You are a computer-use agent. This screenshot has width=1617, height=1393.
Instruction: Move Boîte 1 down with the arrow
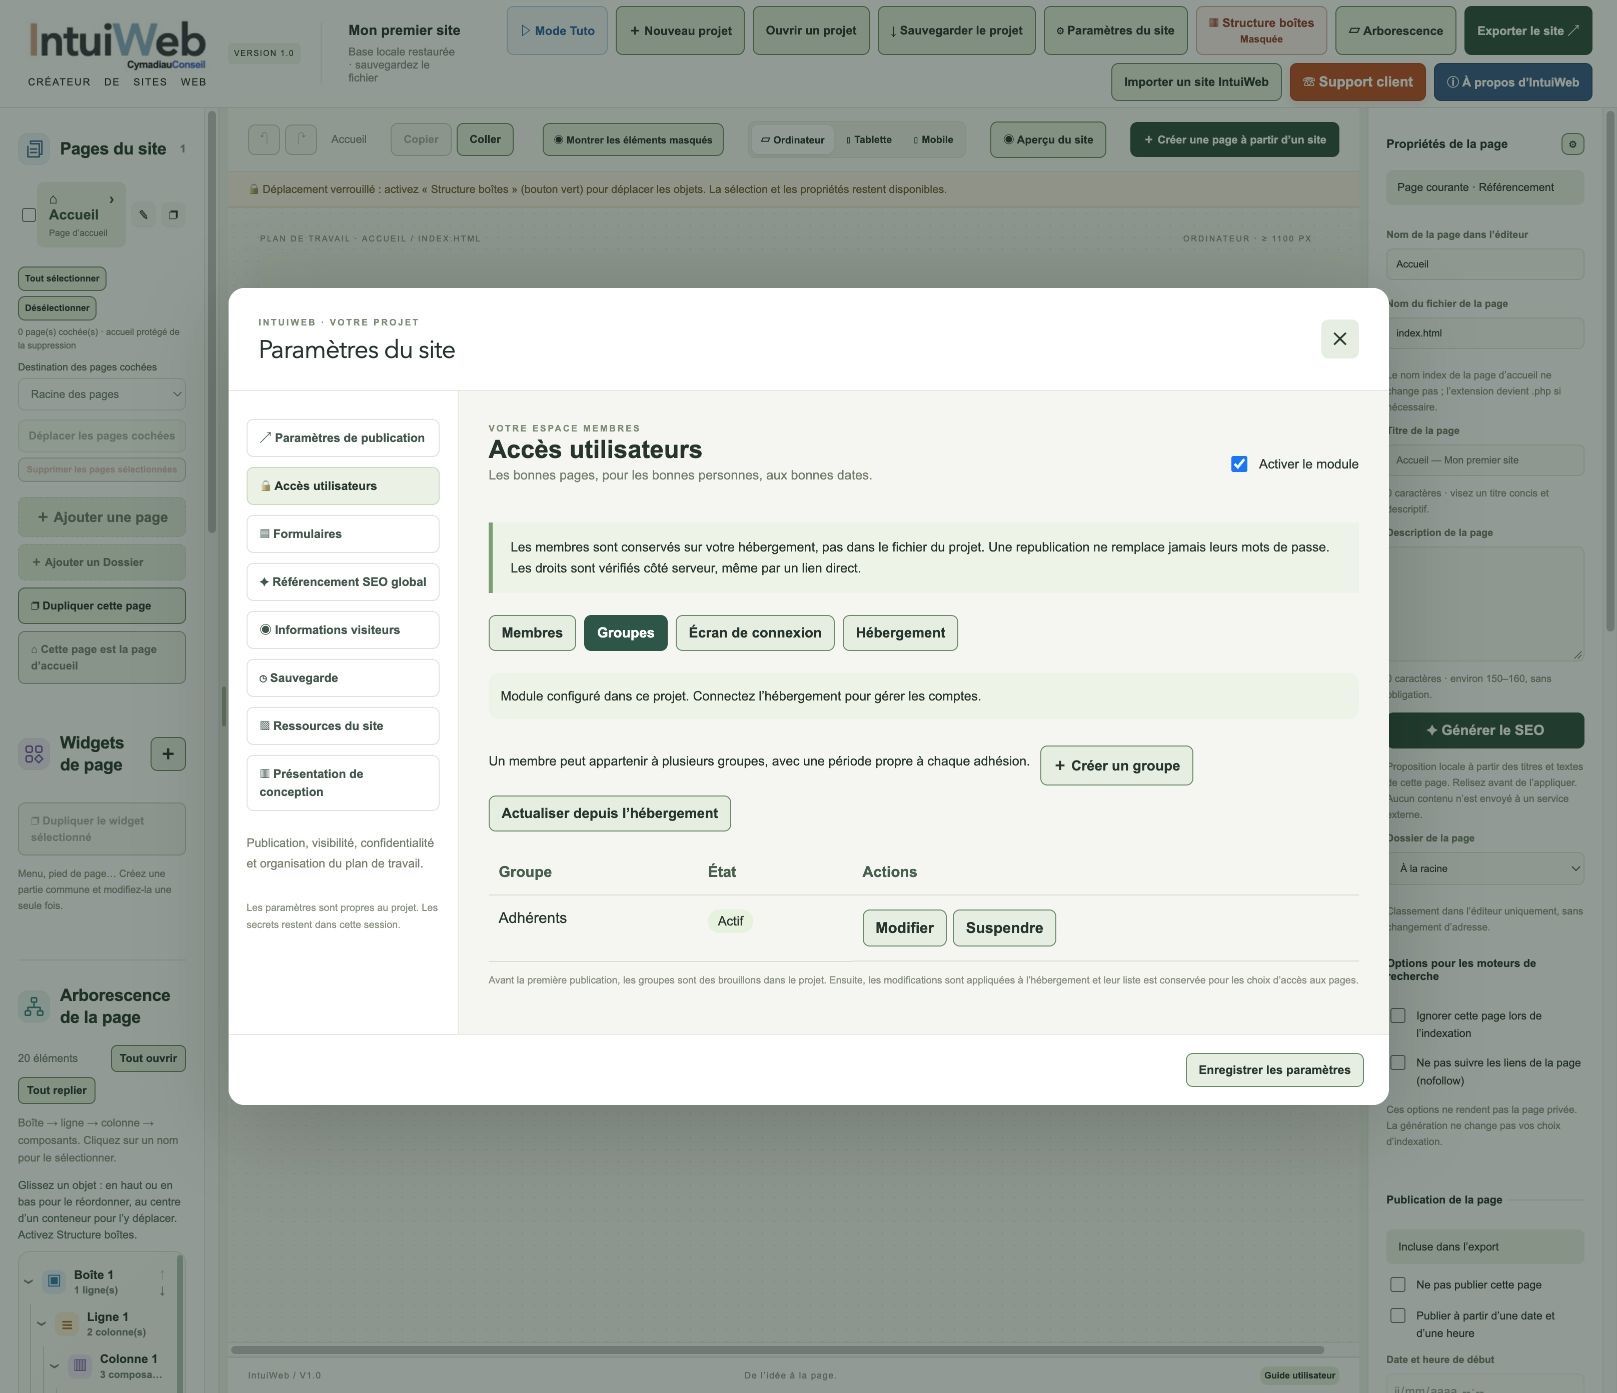coord(162,1290)
